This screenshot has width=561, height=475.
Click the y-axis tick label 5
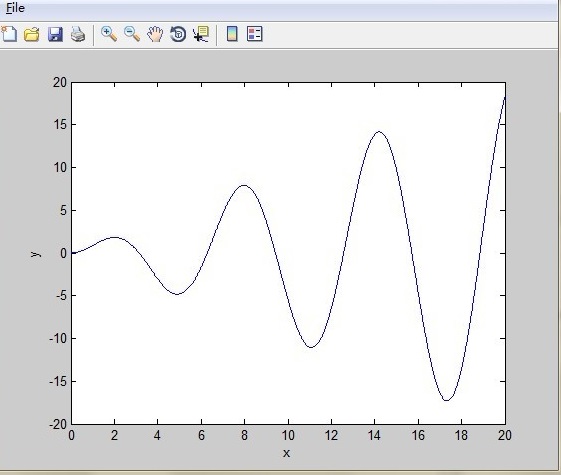click(x=63, y=211)
